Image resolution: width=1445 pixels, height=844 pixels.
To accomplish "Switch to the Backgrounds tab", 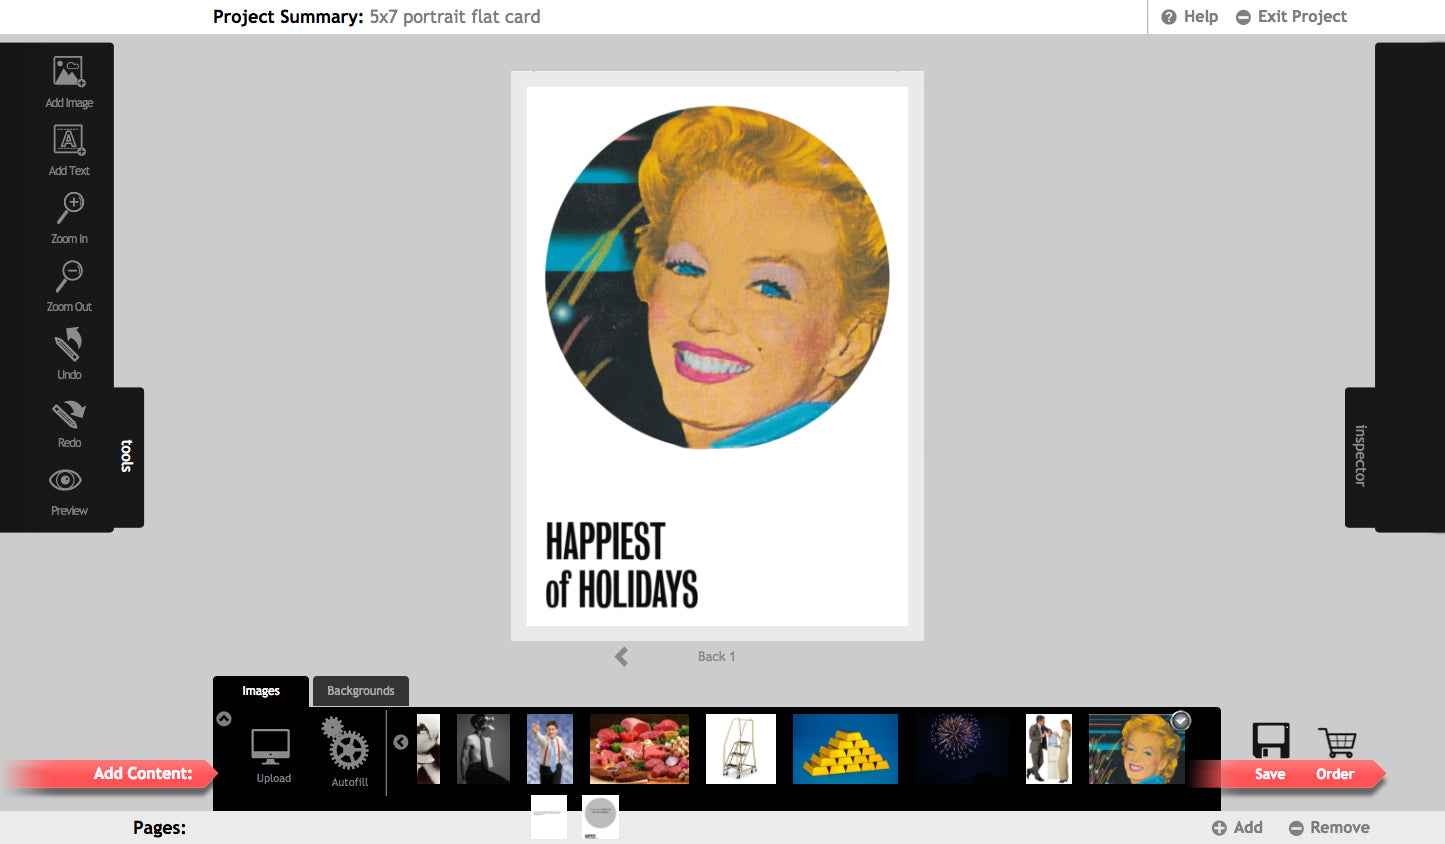I will (360, 691).
